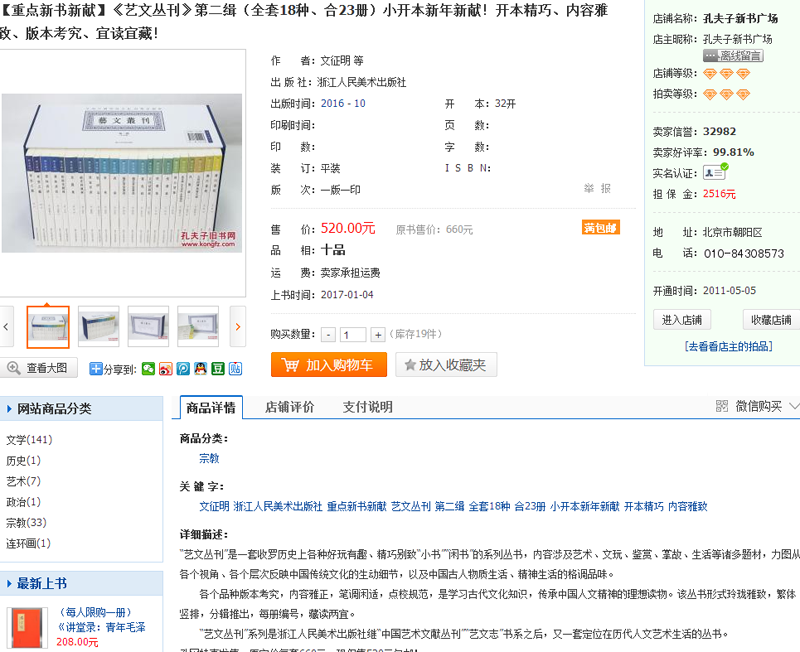The width and height of the screenshot is (800, 652).
Task: Decrease purchase quantity with minus button
Action: (x=329, y=335)
